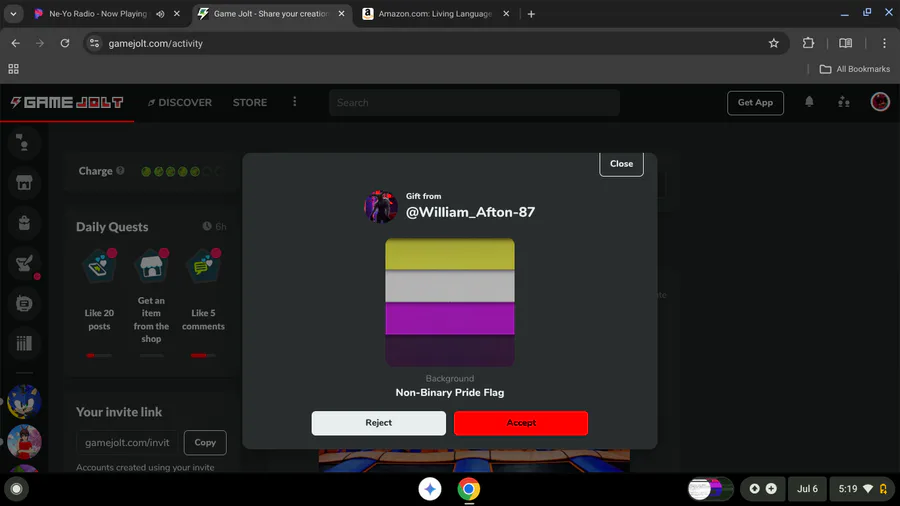Open the shelf tray with two circular icons
The image size is (900, 506).
pos(763,489)
